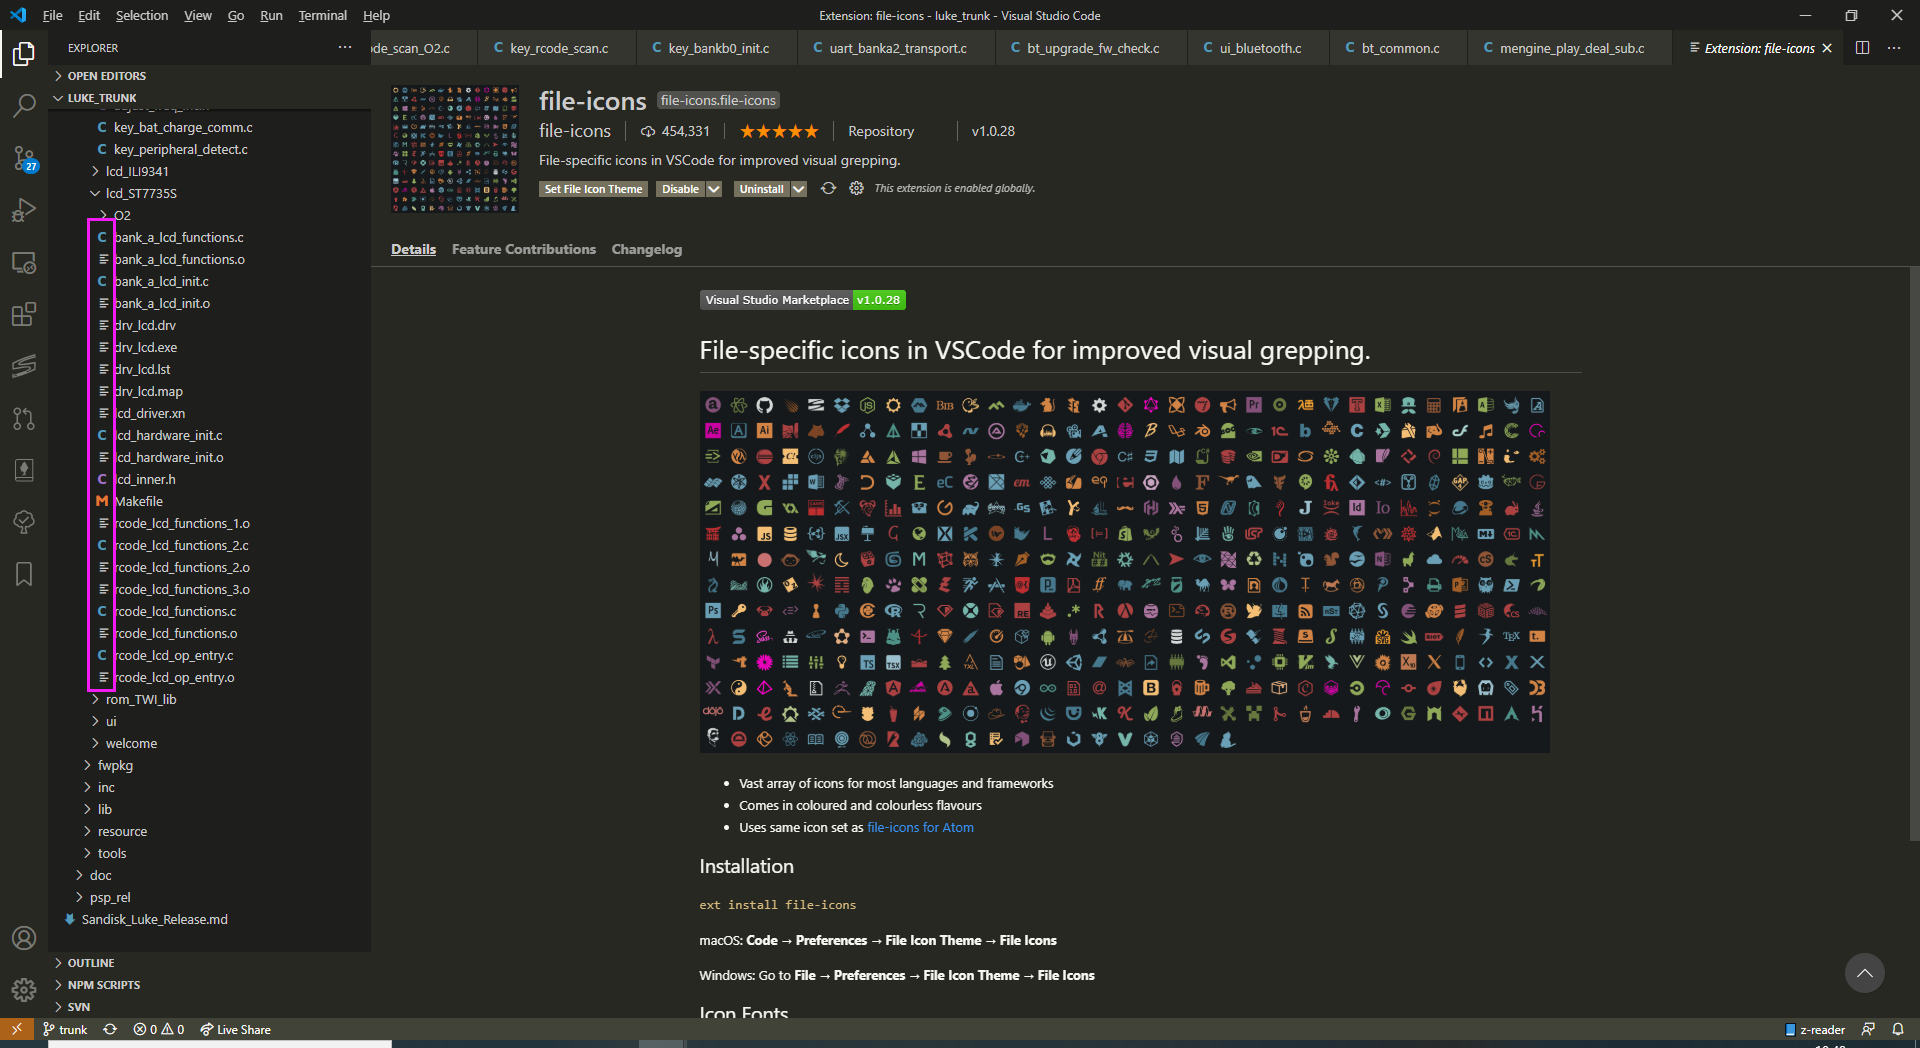
Task: Open the Selection menu
Action: 142,15
